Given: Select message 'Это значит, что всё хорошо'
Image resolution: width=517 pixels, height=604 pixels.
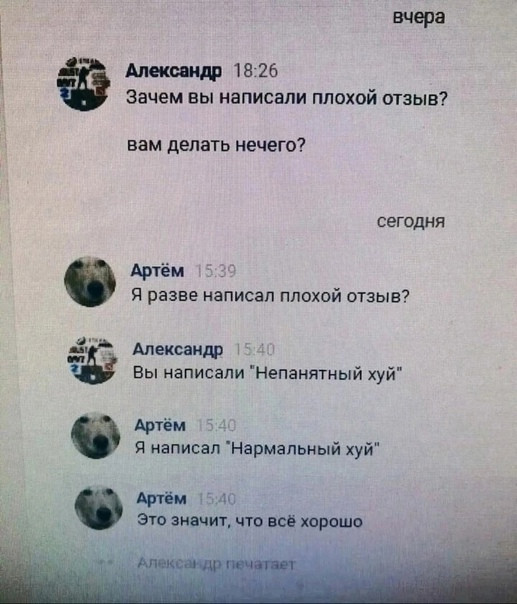Looking at the screenshot, I should [250, 521].
